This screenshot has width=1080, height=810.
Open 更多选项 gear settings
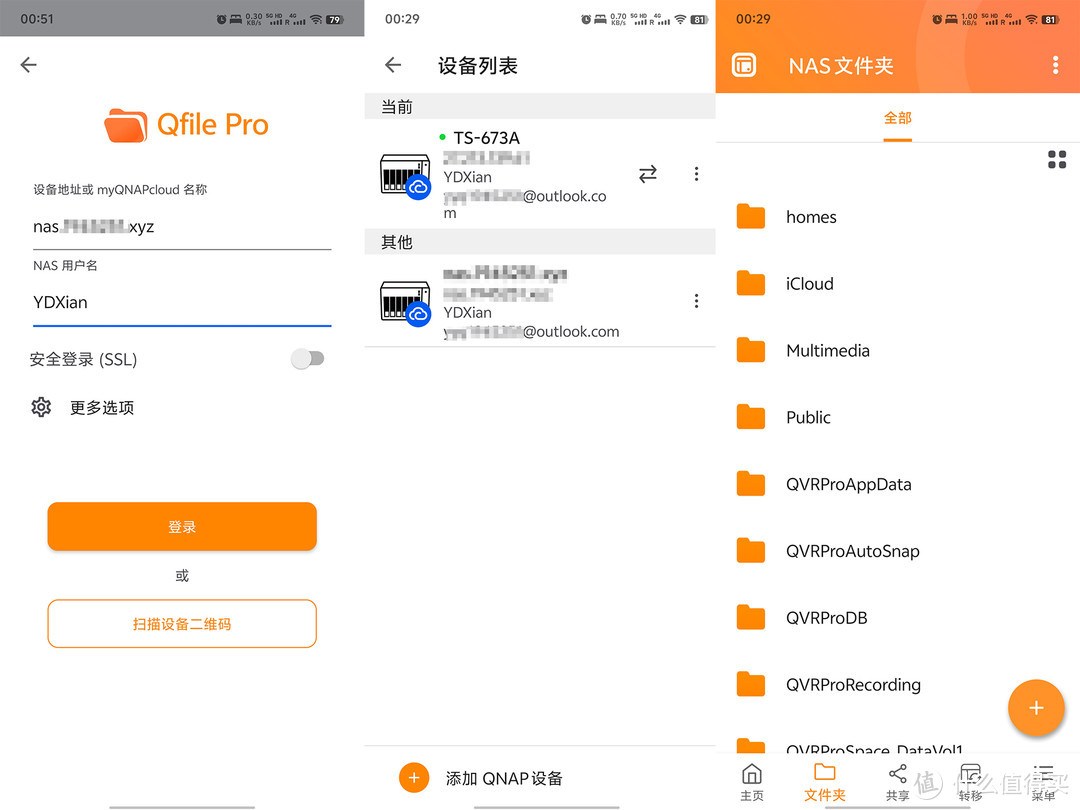click(41, 407)
